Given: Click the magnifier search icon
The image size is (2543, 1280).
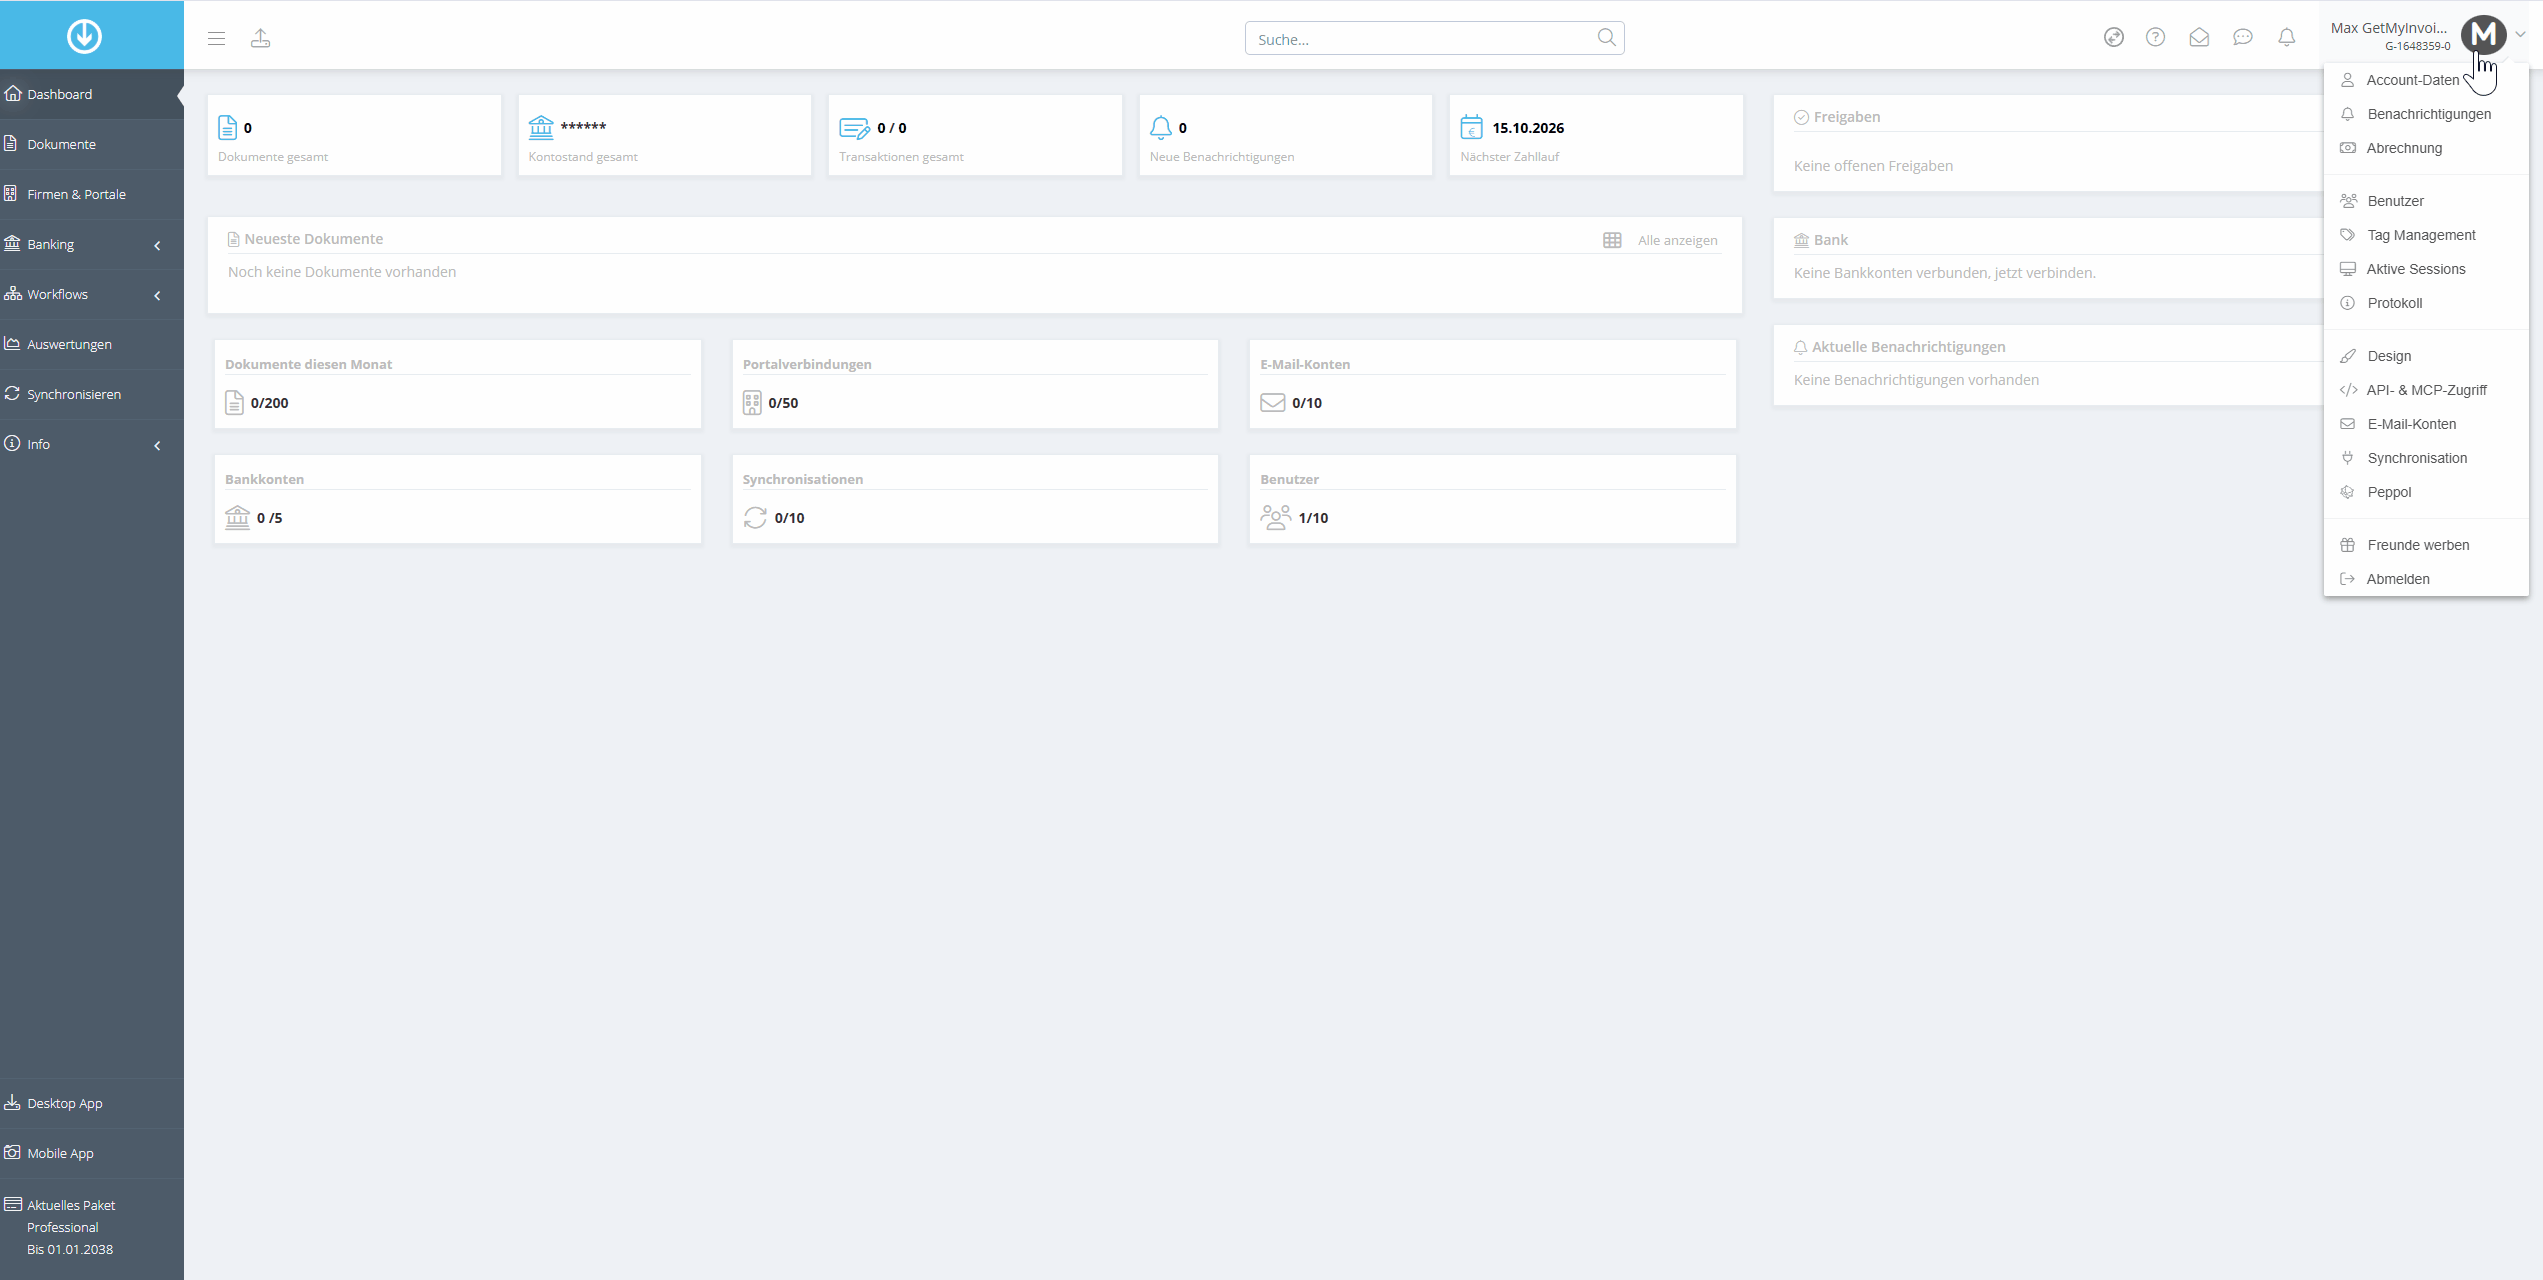Looking at the screenshot, I should [x=1606, y=38].
